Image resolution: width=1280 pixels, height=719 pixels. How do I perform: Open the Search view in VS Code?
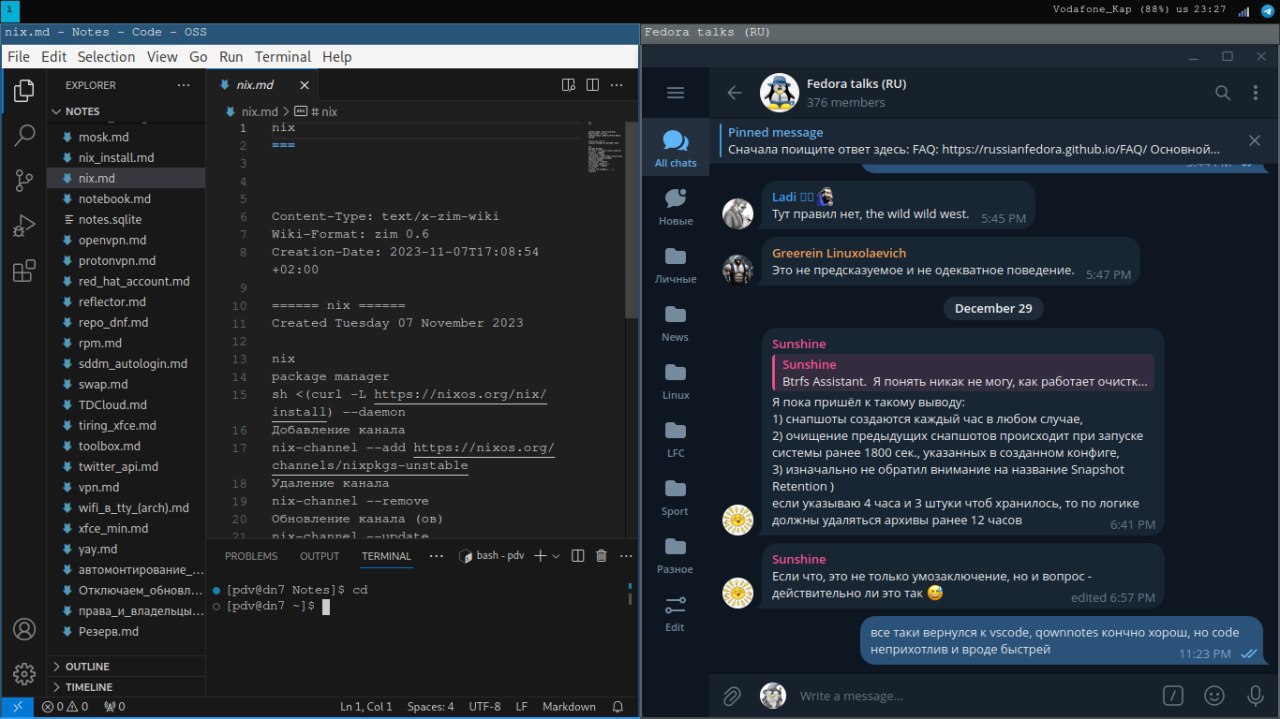coord(24,137)
